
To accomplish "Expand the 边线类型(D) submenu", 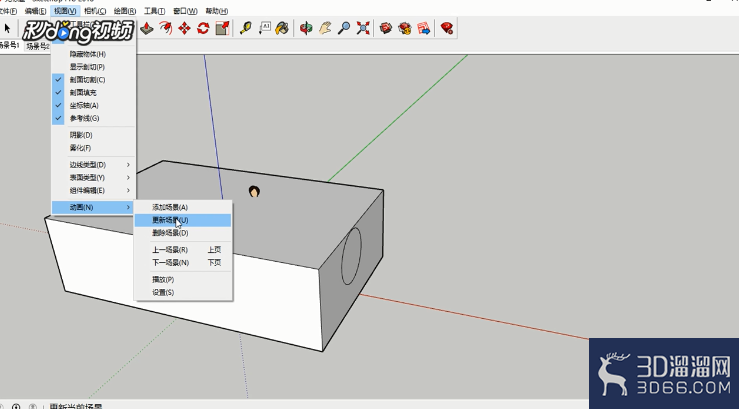I will point(93,164).
